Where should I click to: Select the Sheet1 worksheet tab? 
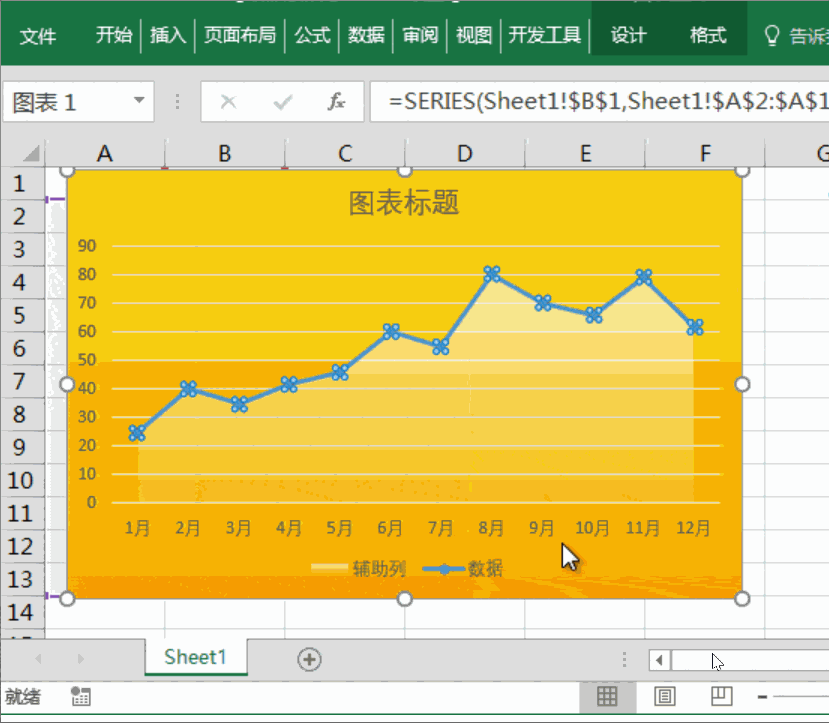[196, 657]
